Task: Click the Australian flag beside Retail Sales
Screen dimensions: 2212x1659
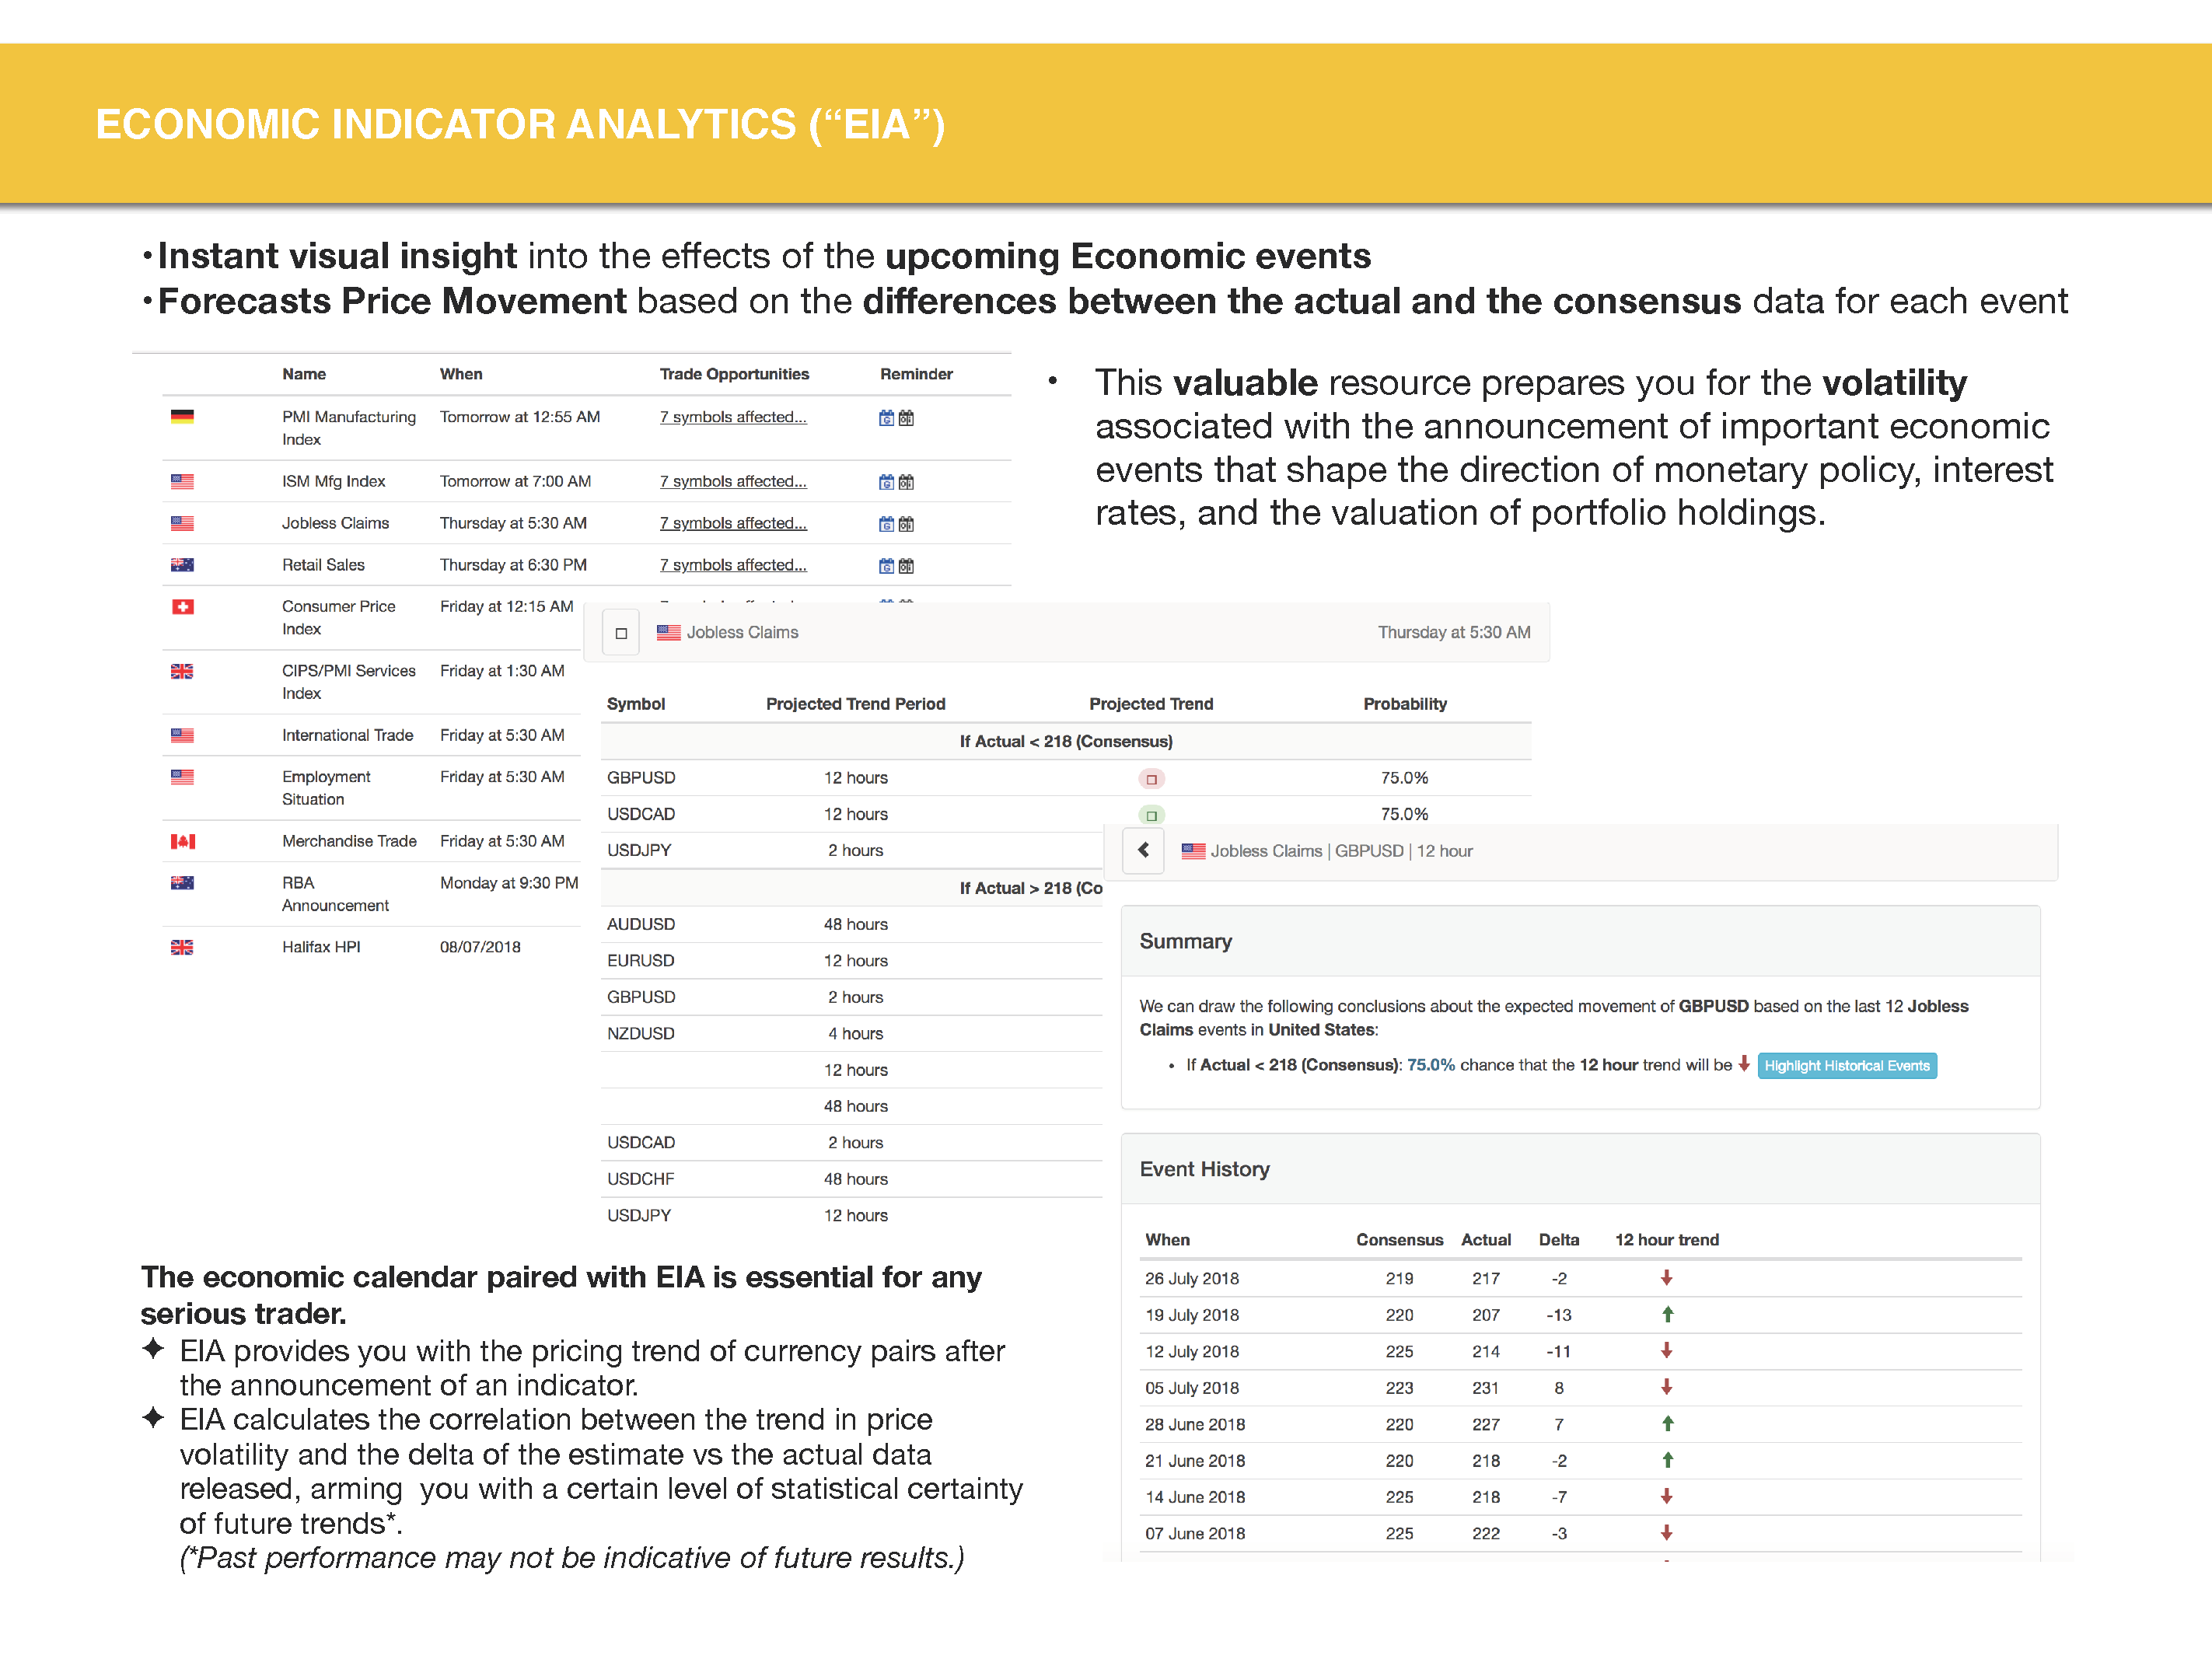Action: (x=182, y=565)
